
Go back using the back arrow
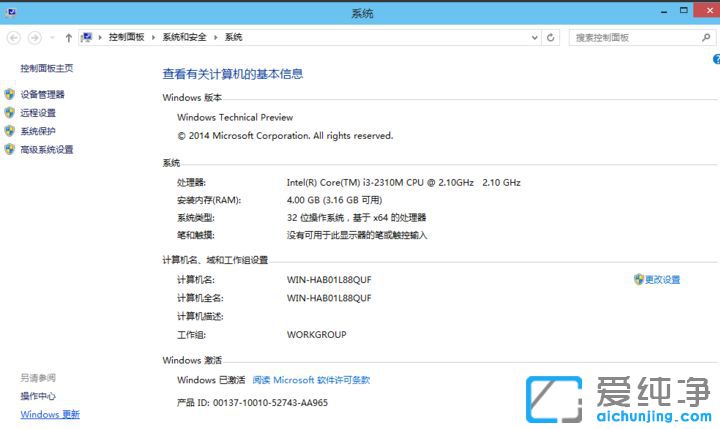pos(14,38)
